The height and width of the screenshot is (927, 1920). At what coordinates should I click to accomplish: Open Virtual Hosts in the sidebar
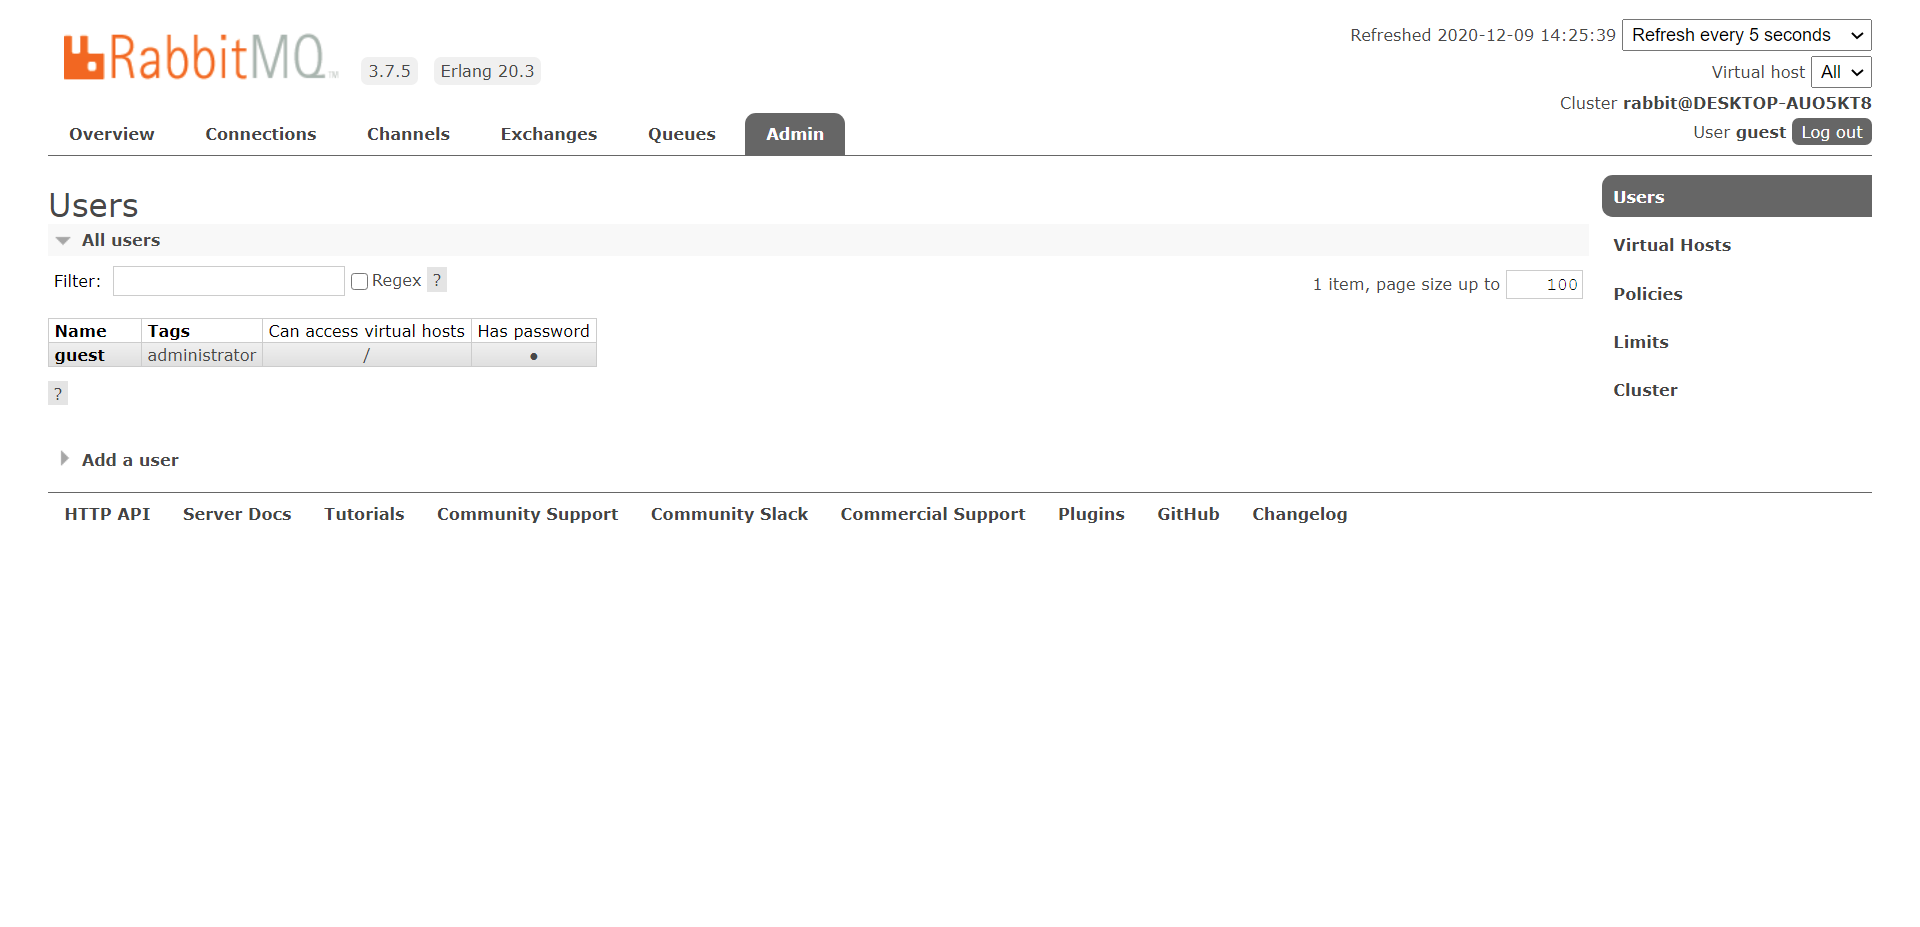click(x=1672, y=245)
